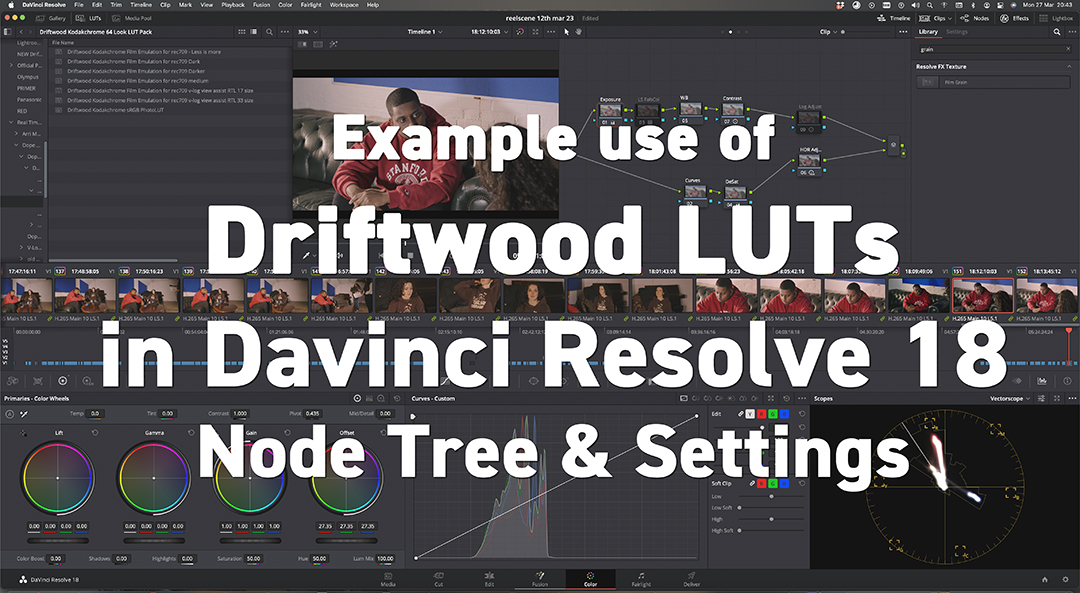Collapse the Real Tim... LUT folder
Image resolution: width=1080 pixels, height=593 pixels.
[12, 123]
